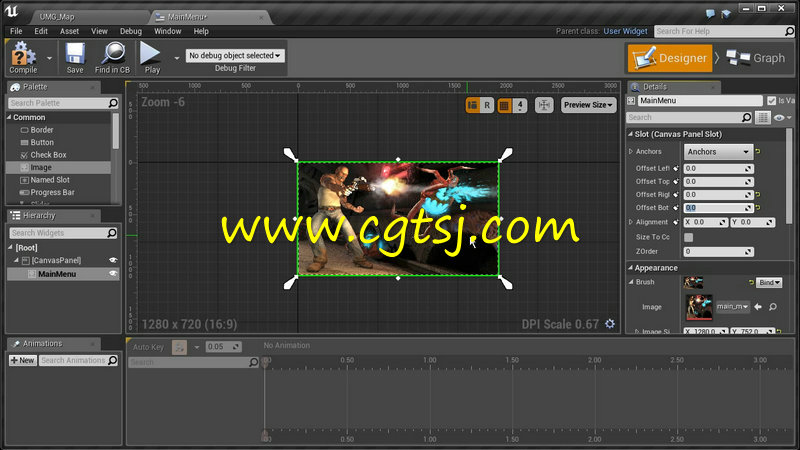This screenshot has height=450, width=800.
Task: Open Anchors dropdown
Action: point(718,152)
